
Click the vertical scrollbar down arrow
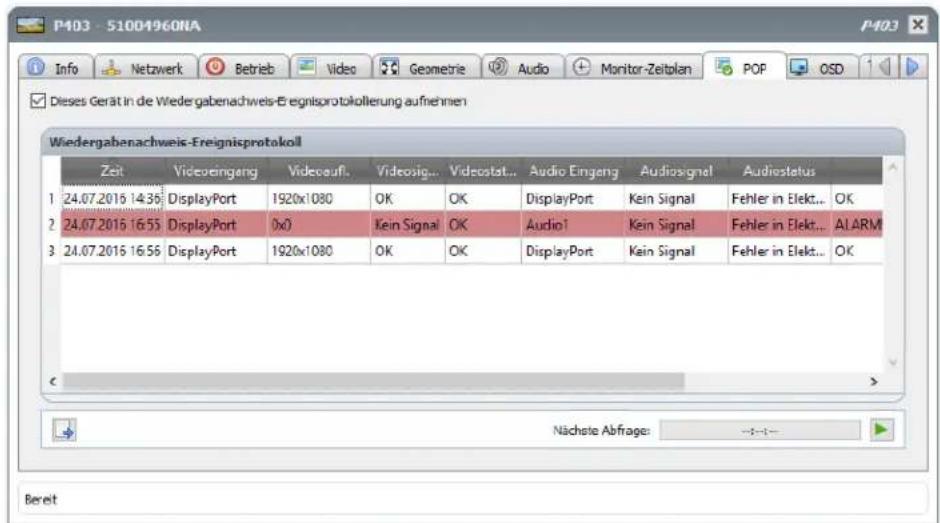[x=893, y=362]
